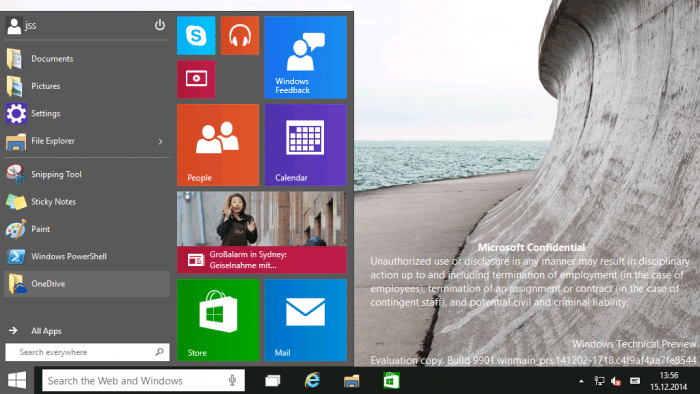The image size is (700, 394).
Task: Click the magnifier icon in Search everywhere
Action: [159, 352]
